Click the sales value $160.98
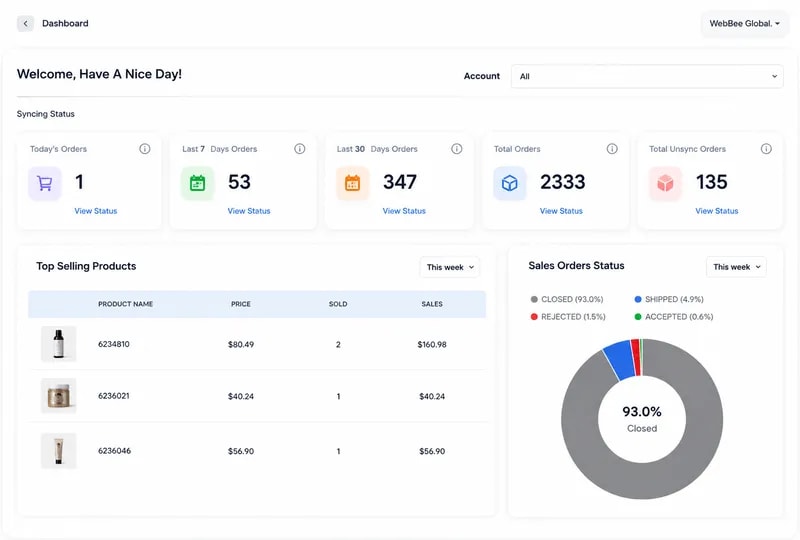This screenshot has width=800, height=540. tap(432, 345)
